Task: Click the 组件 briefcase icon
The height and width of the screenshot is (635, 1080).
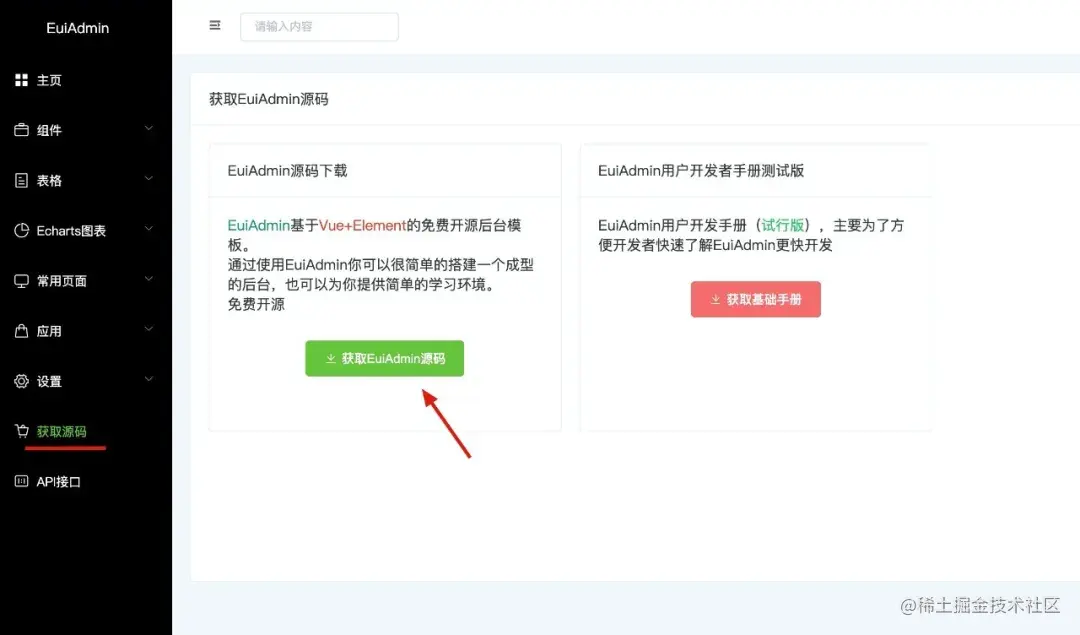Action: [21, 129]
